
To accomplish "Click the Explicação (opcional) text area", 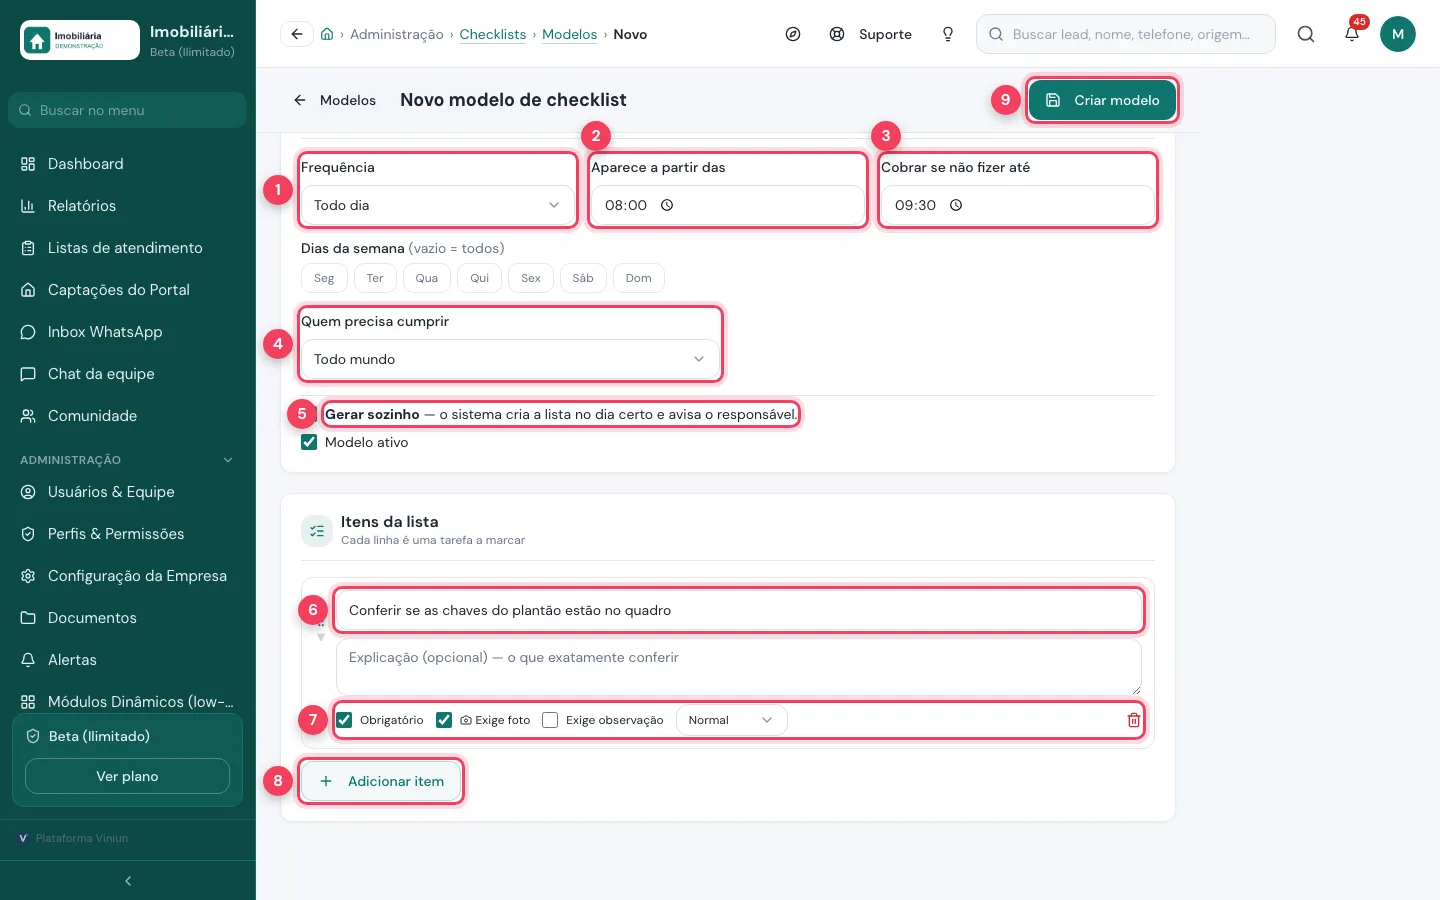I will click(x=739, y=667).
